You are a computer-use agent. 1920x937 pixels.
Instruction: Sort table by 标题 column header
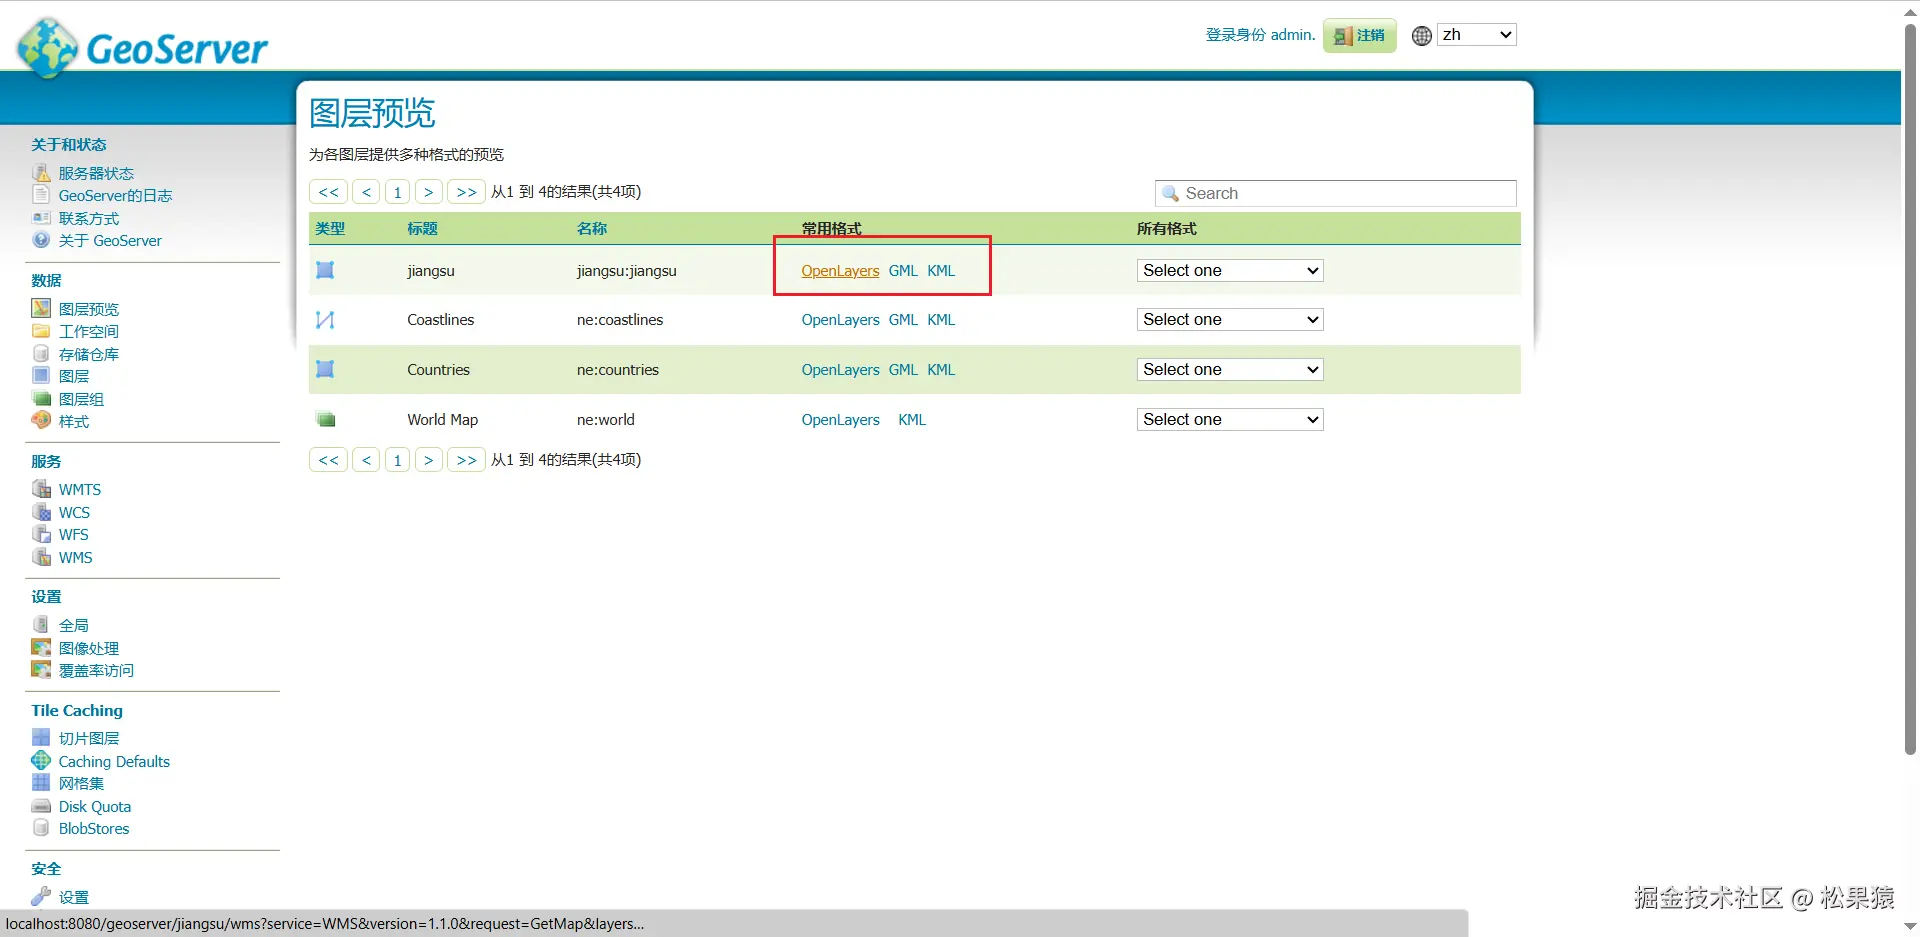(422, 229)
